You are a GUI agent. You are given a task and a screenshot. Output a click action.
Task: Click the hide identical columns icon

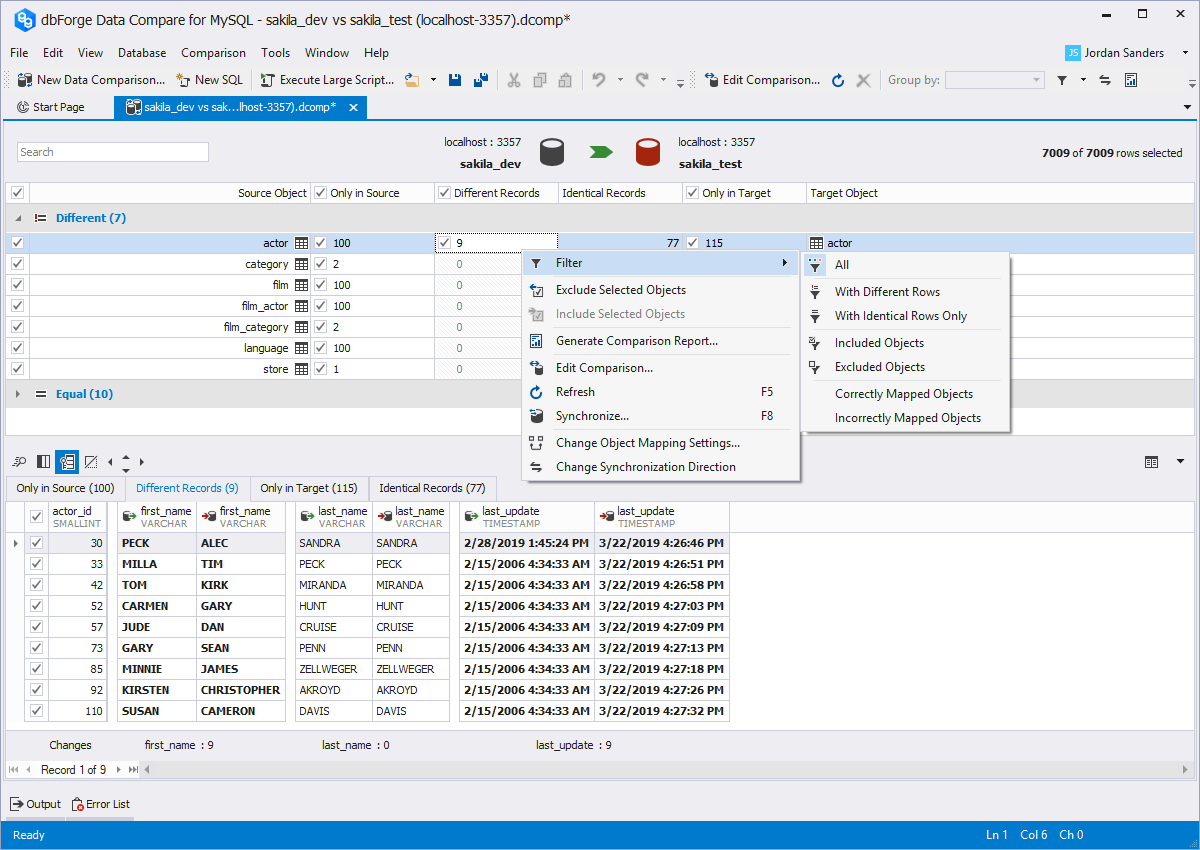[x=91, y=462]
